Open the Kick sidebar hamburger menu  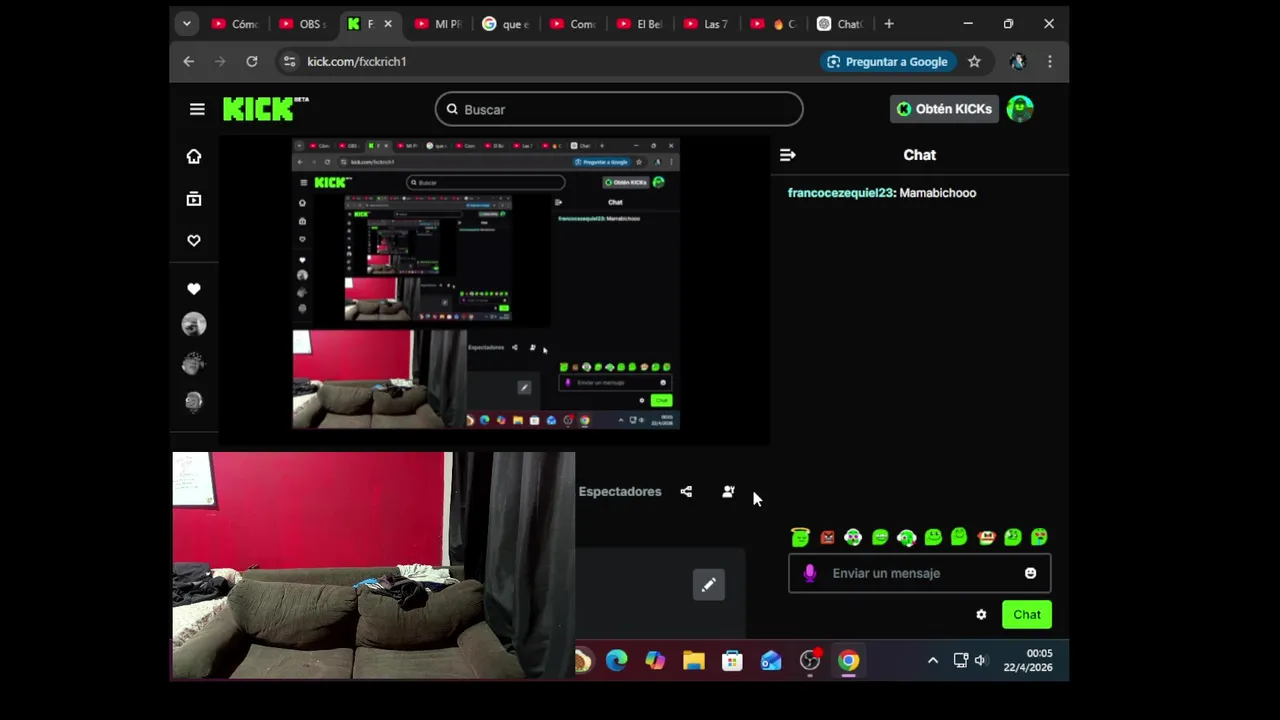(197, 109)
